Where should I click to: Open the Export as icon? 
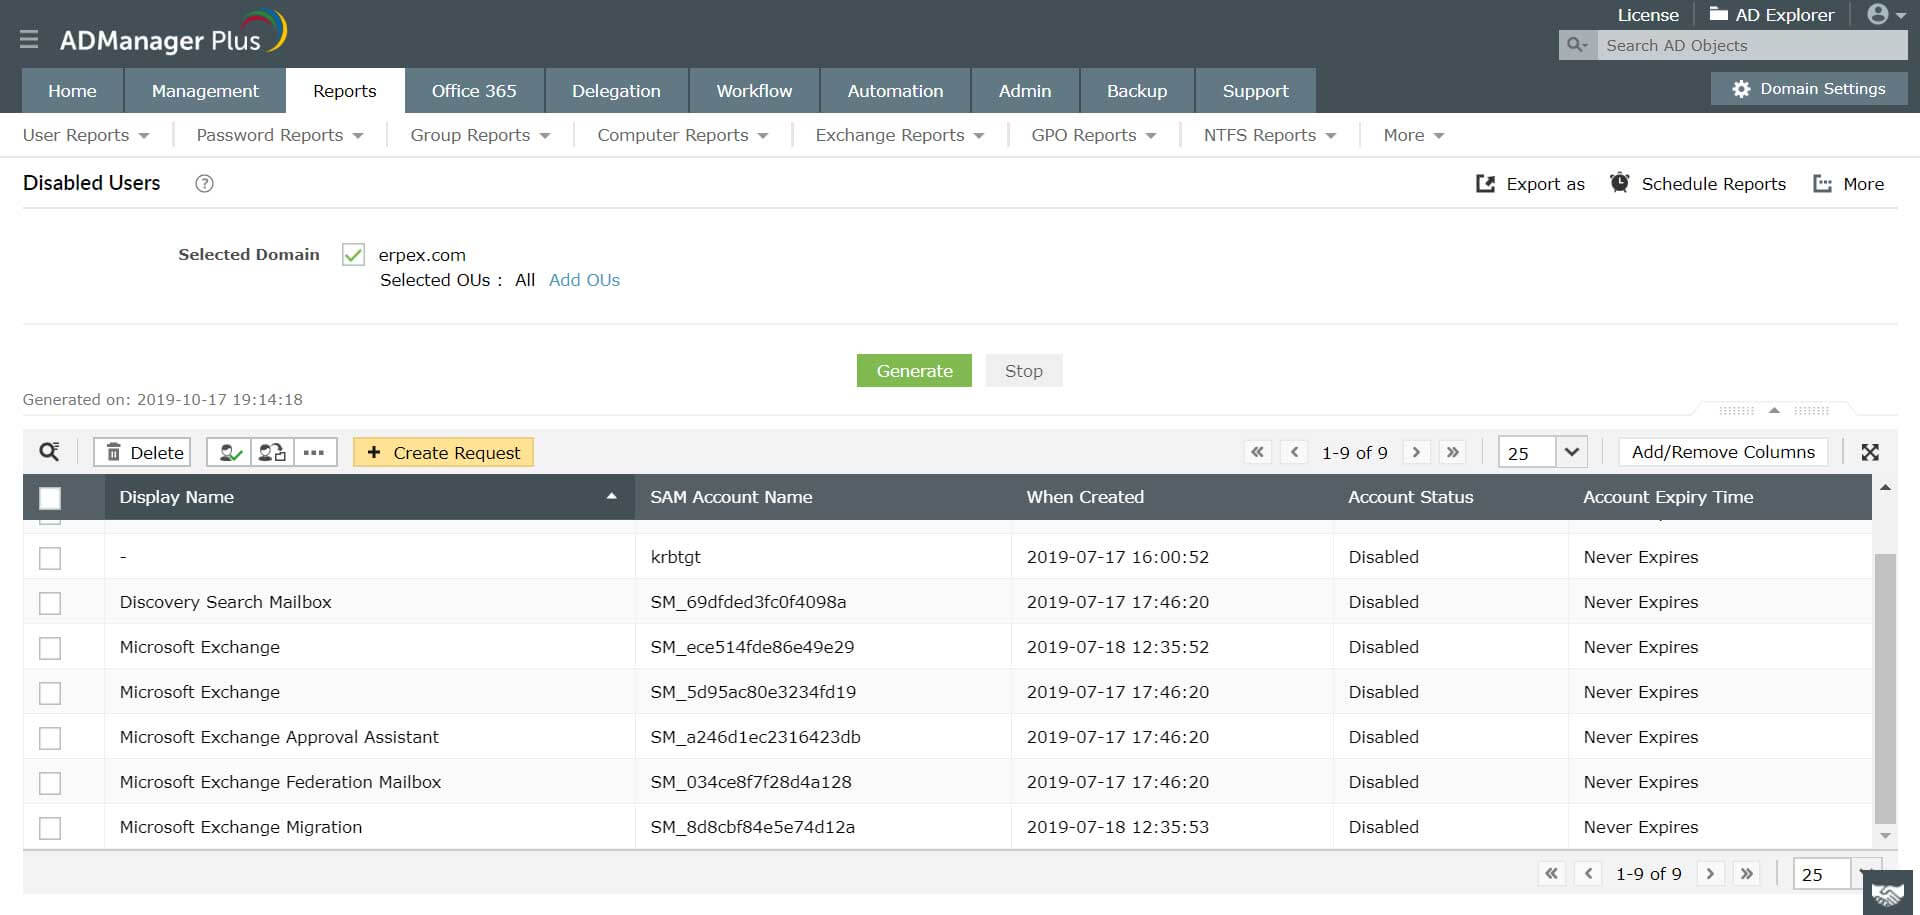pos(1487,183)
